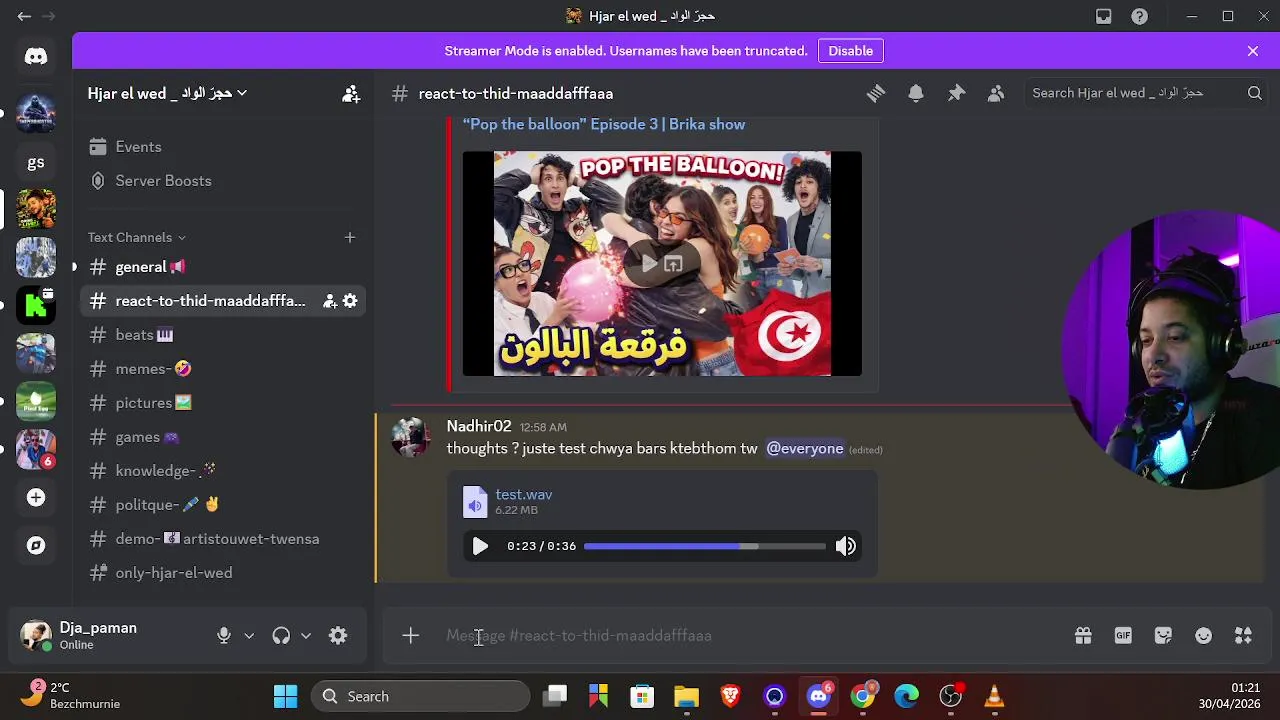Mute the audio player volume icon
The height and width of the screenshot is (720, 1280).
coord(846,546)
